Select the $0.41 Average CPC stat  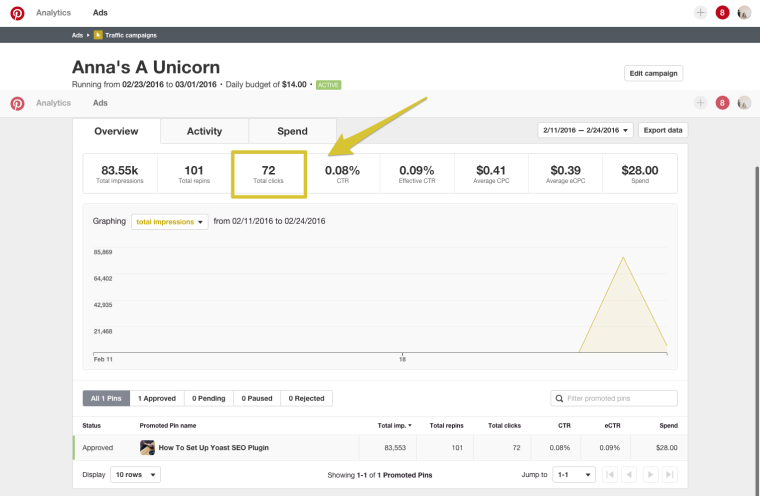[491, 174]
